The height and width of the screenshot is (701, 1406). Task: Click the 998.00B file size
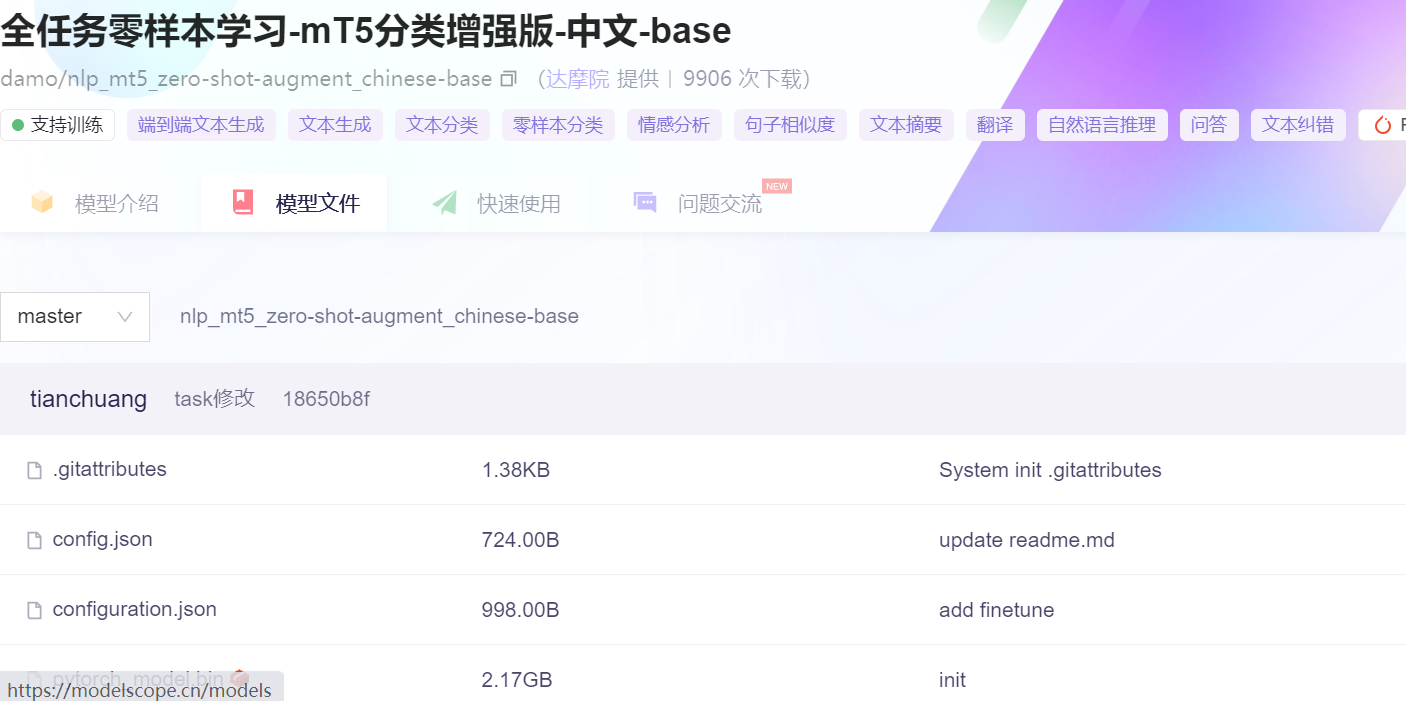(520, 610)
